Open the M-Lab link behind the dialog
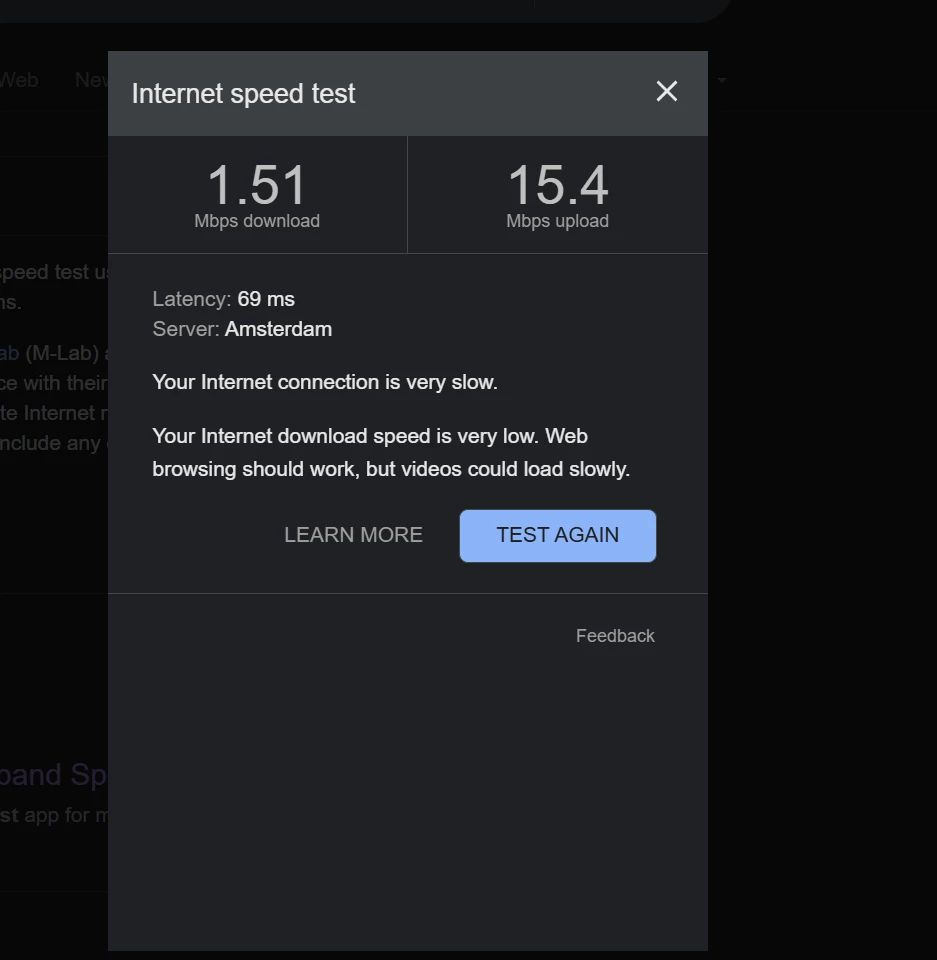The image size is (937, 960). (x=9, y=353)
